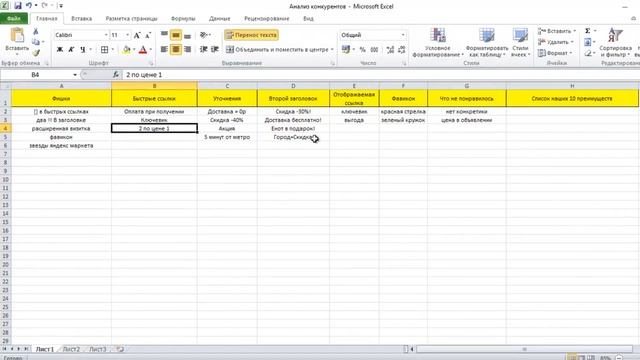Viewport: 640px width, 360px height.
Task: Click the AutoSum sigma icon
Action: click(x=587, y=31)
